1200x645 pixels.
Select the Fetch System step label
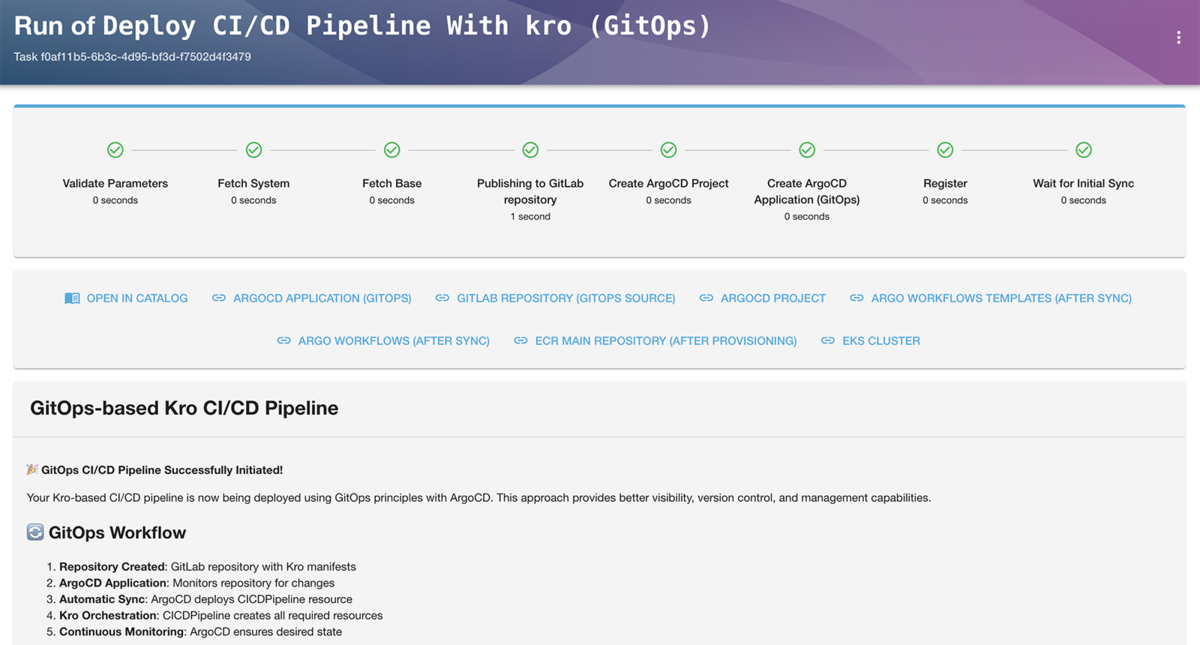(254, 183)
